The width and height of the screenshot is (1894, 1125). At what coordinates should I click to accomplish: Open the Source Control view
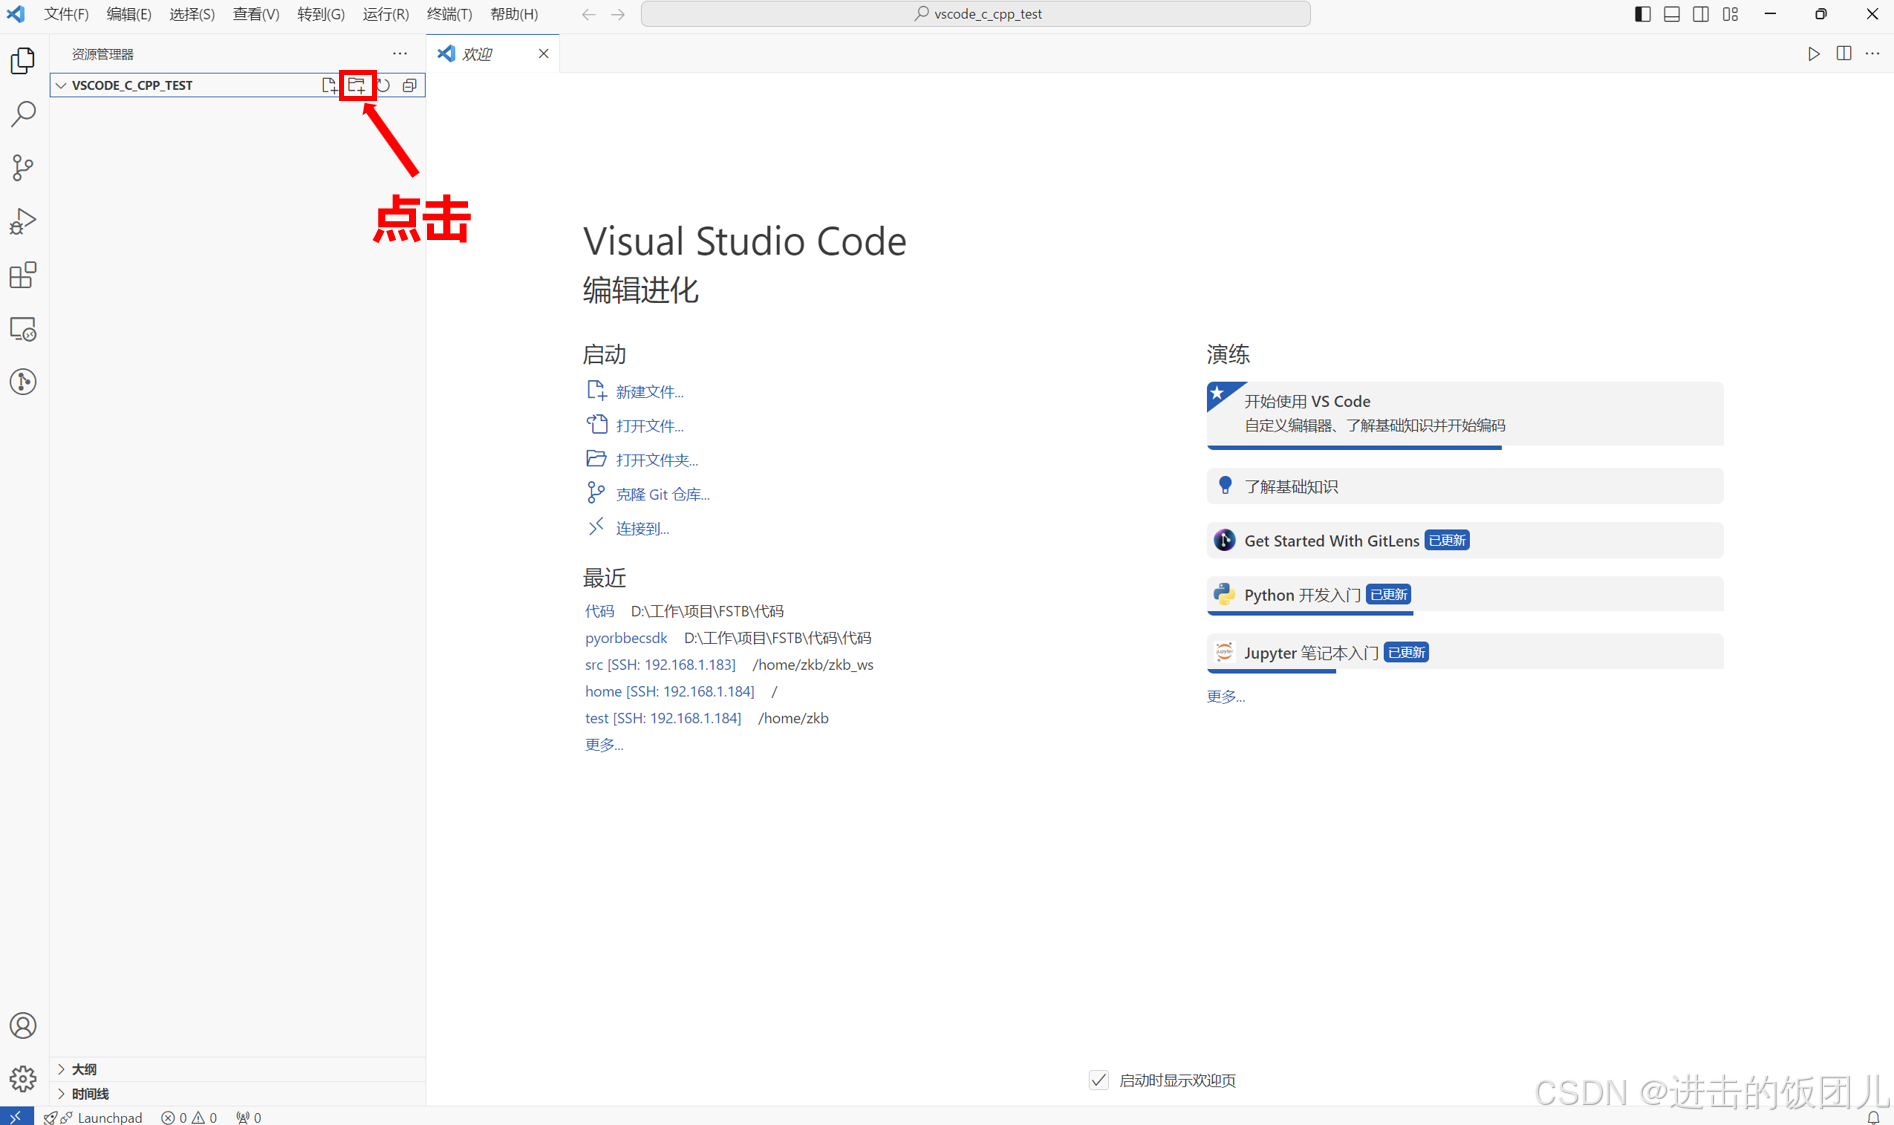[x=23, y=167]
